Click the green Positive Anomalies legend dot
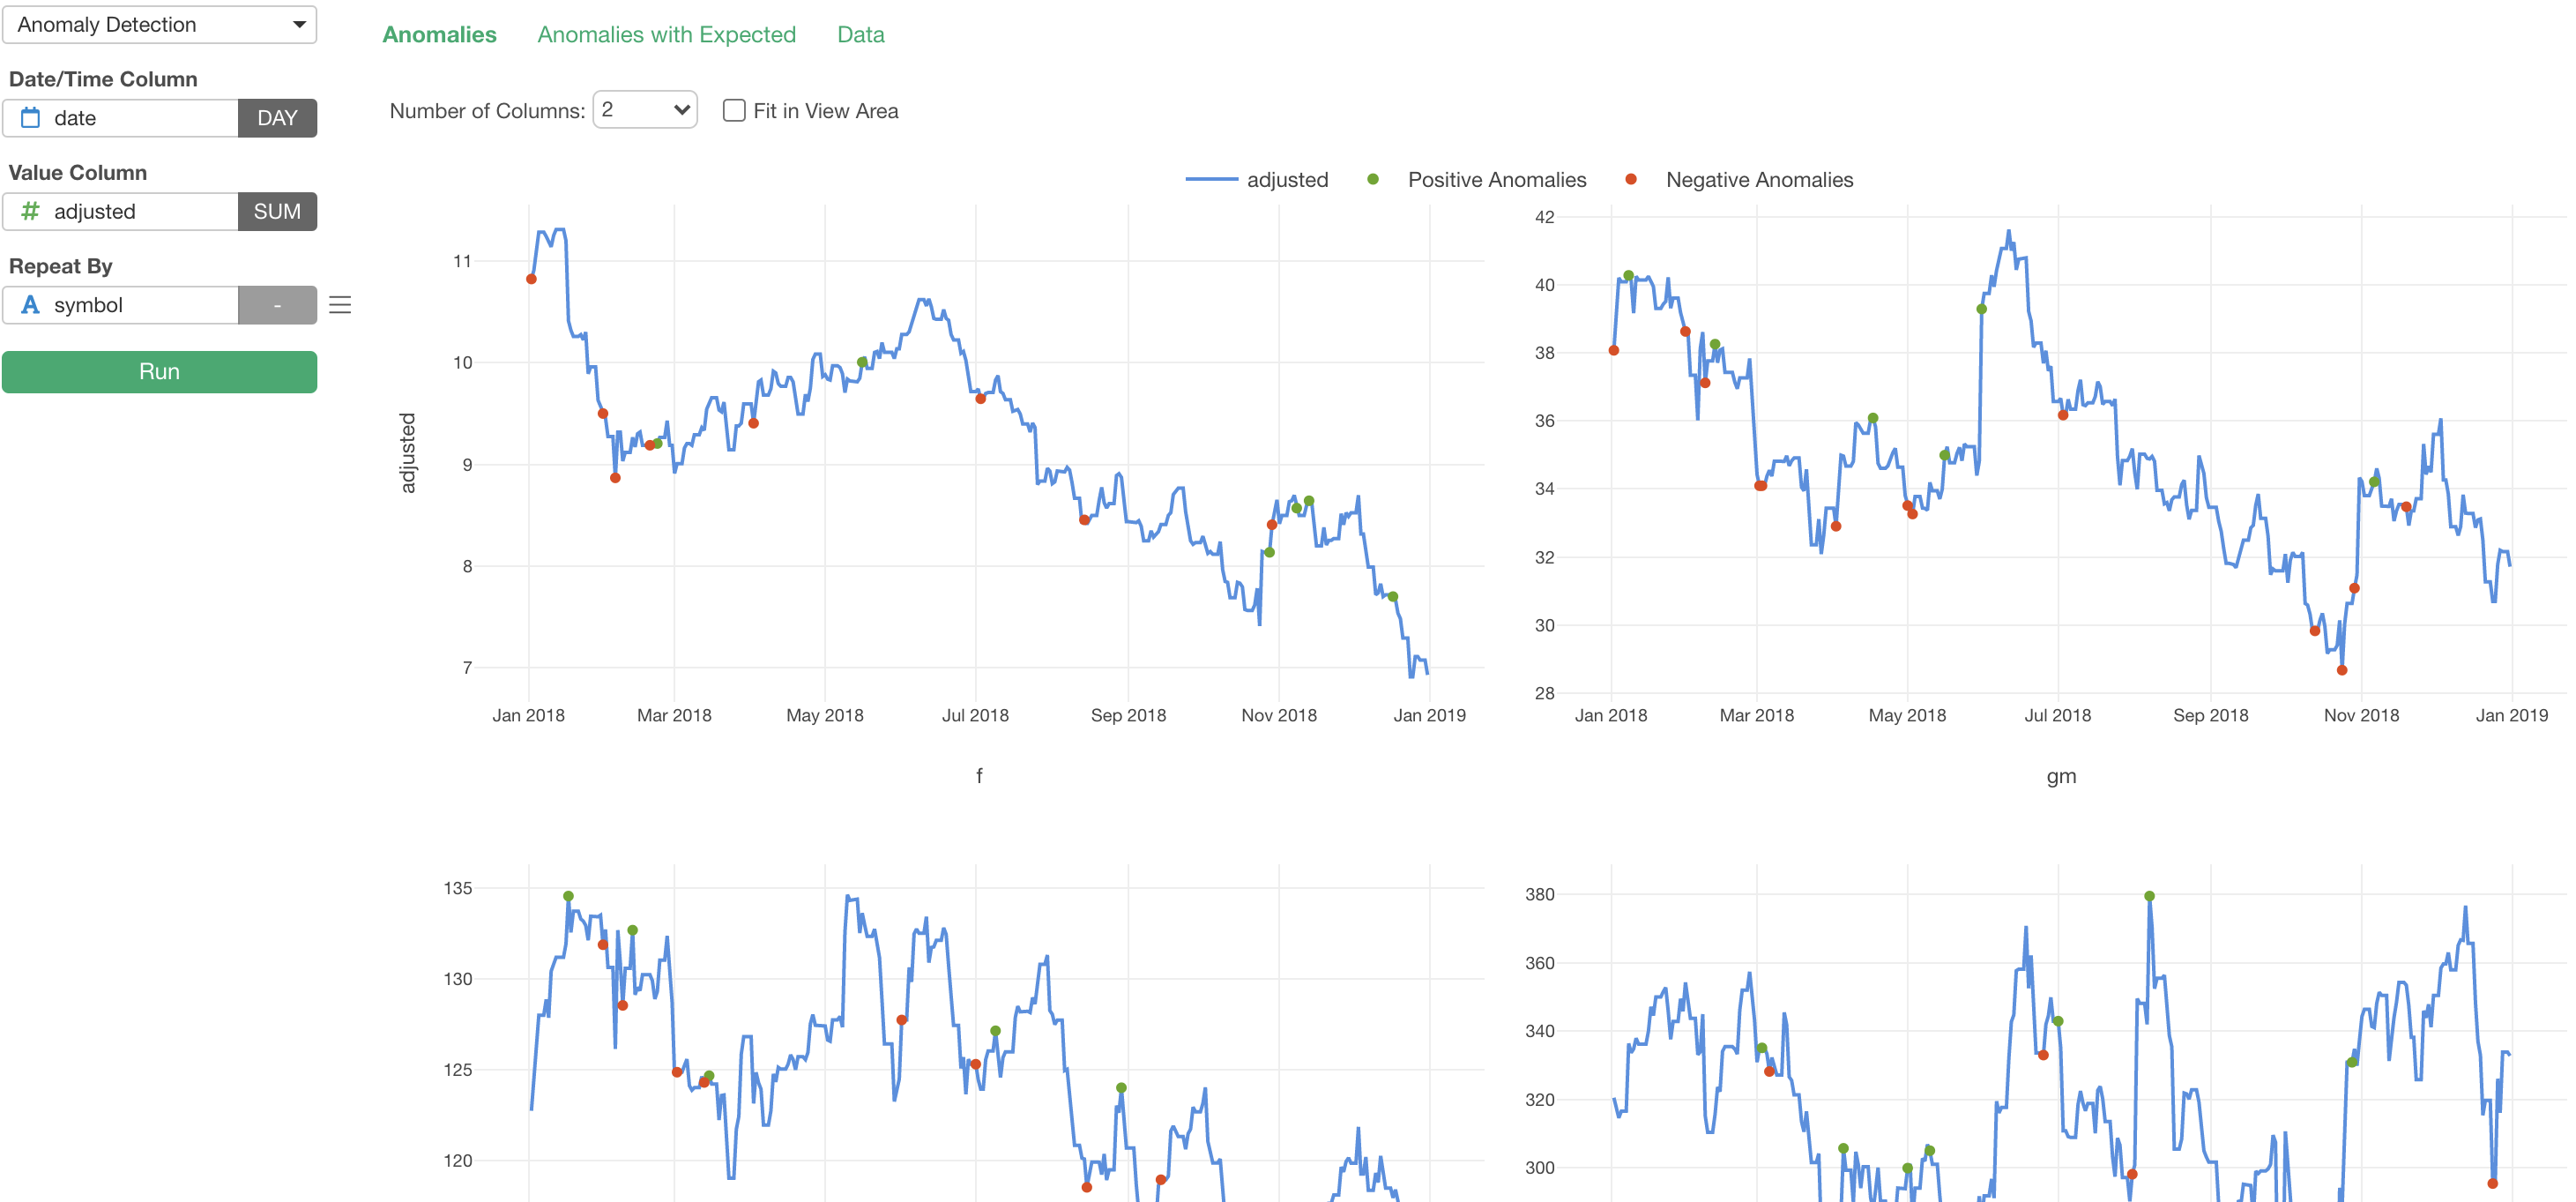The width and height of the screenshot is (2576, 1202). (1373, 180)
